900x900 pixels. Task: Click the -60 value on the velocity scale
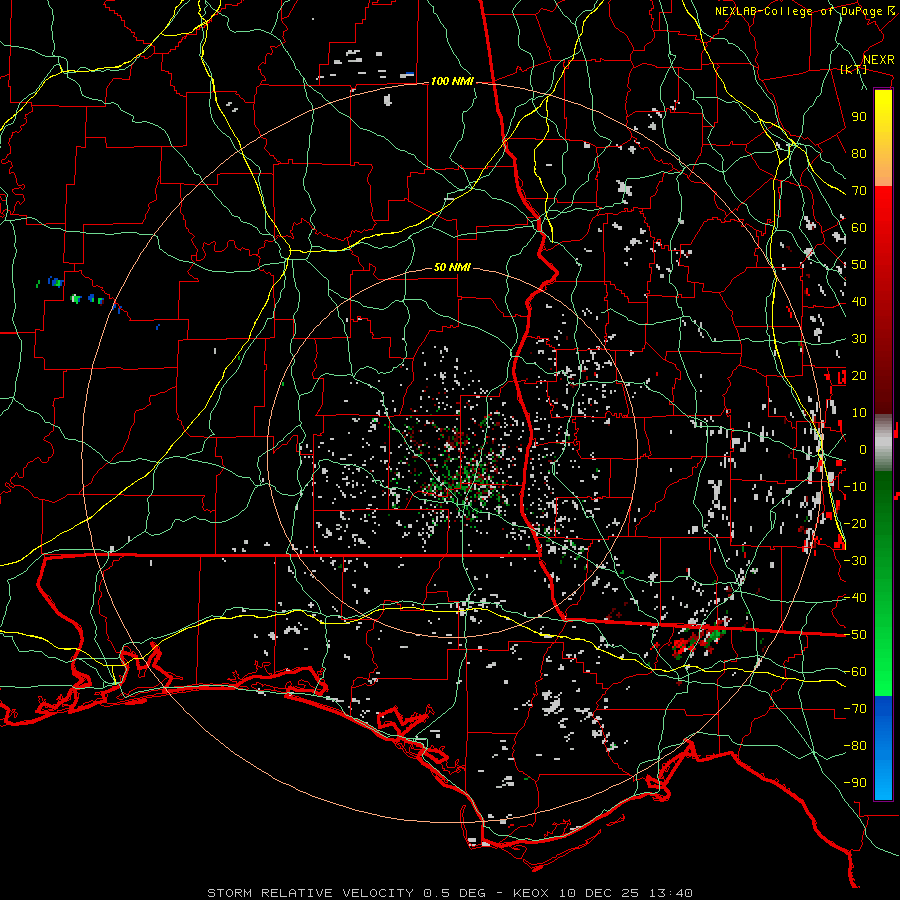click(x=855, y=672)
